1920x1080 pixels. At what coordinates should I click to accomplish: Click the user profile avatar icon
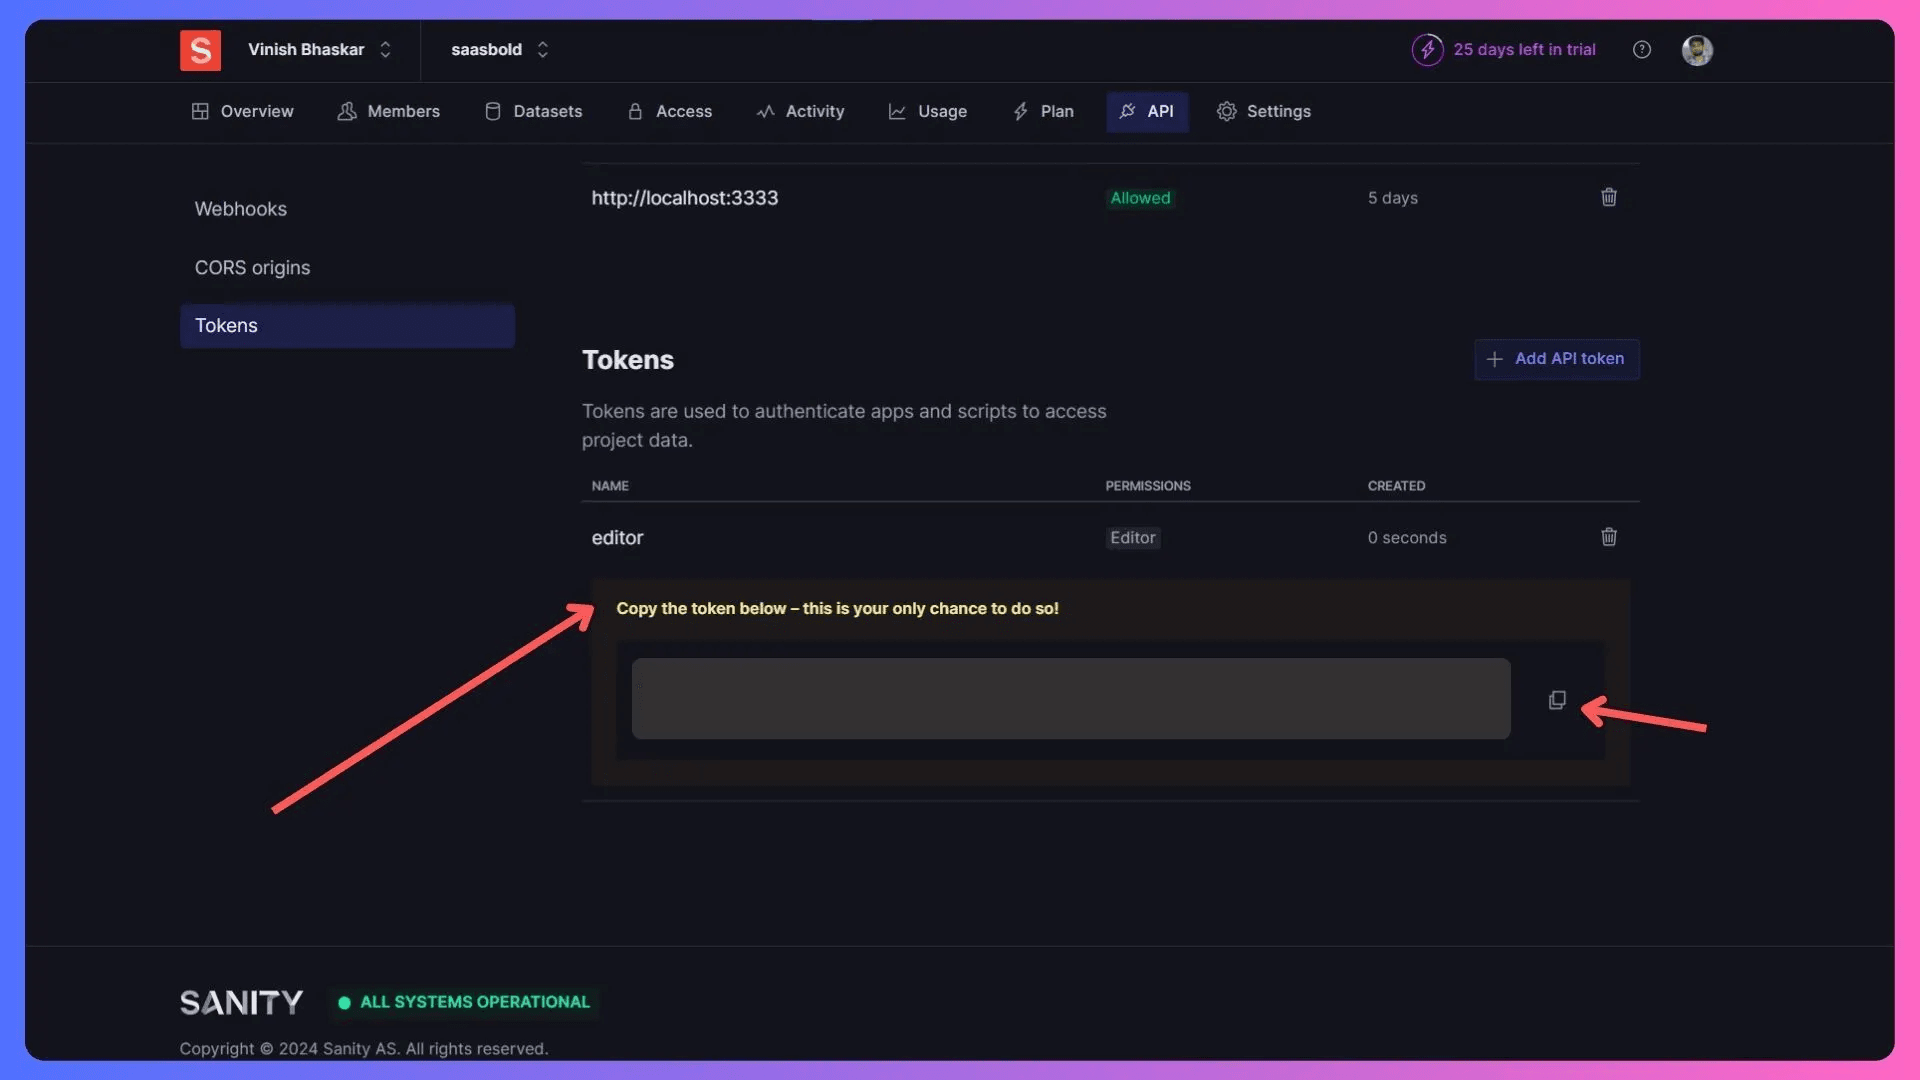(1697, 49)
